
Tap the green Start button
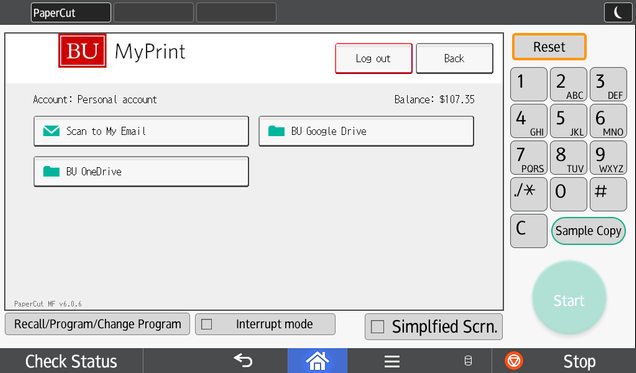pos(569,298)
